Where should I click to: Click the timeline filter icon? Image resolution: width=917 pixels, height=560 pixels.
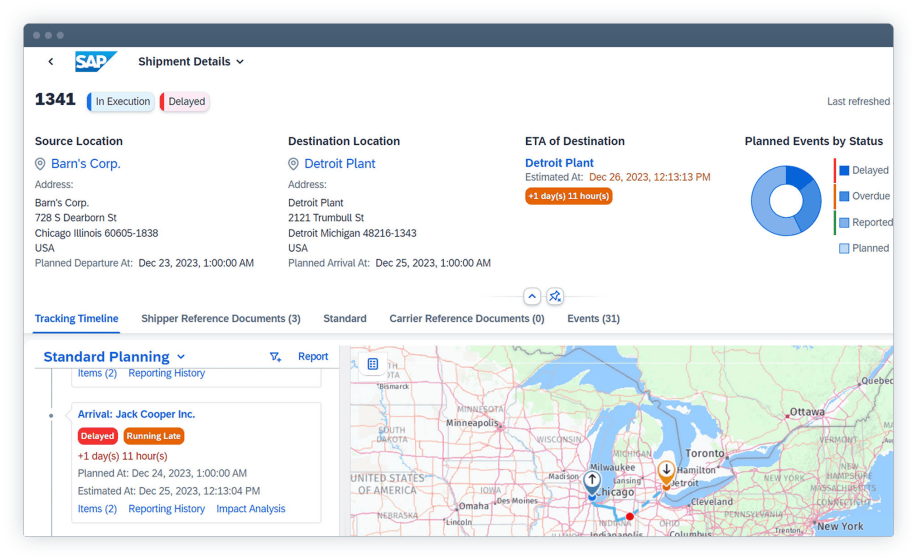[275, 357]
